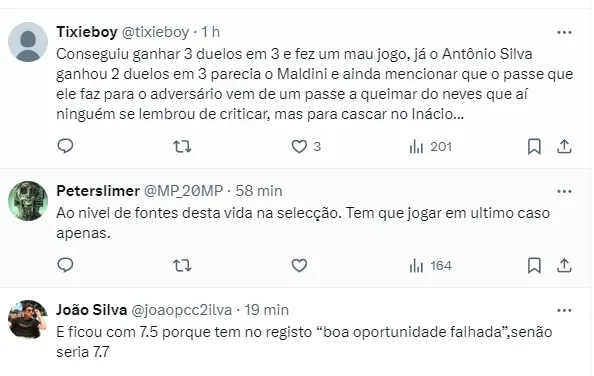The width and height of the screenshot is (594, 376).
Task: Share Tixieboy's tweet
Action: click(x=564, y=147)
